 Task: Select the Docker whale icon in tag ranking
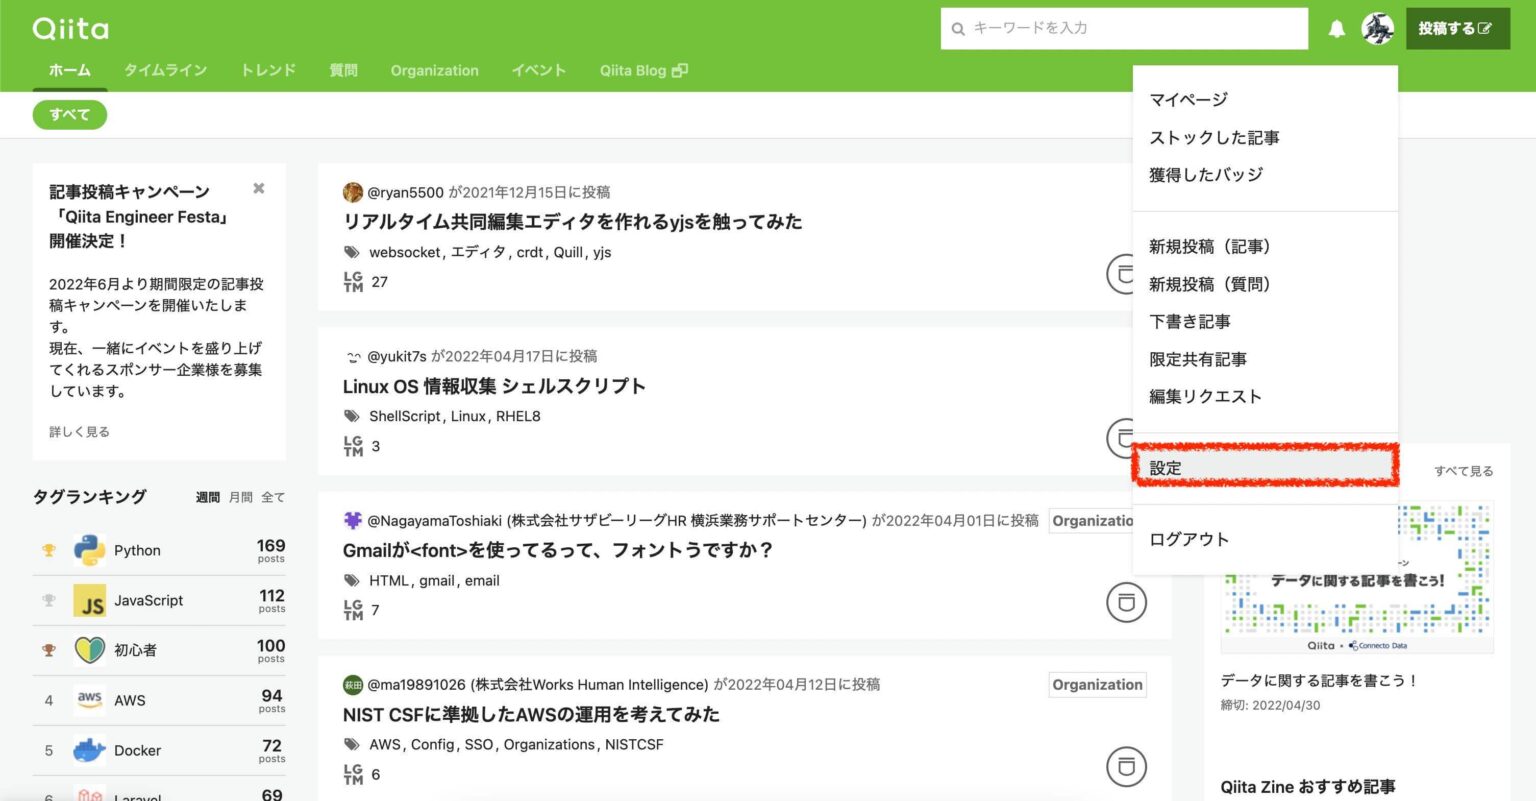pos(90,750)
